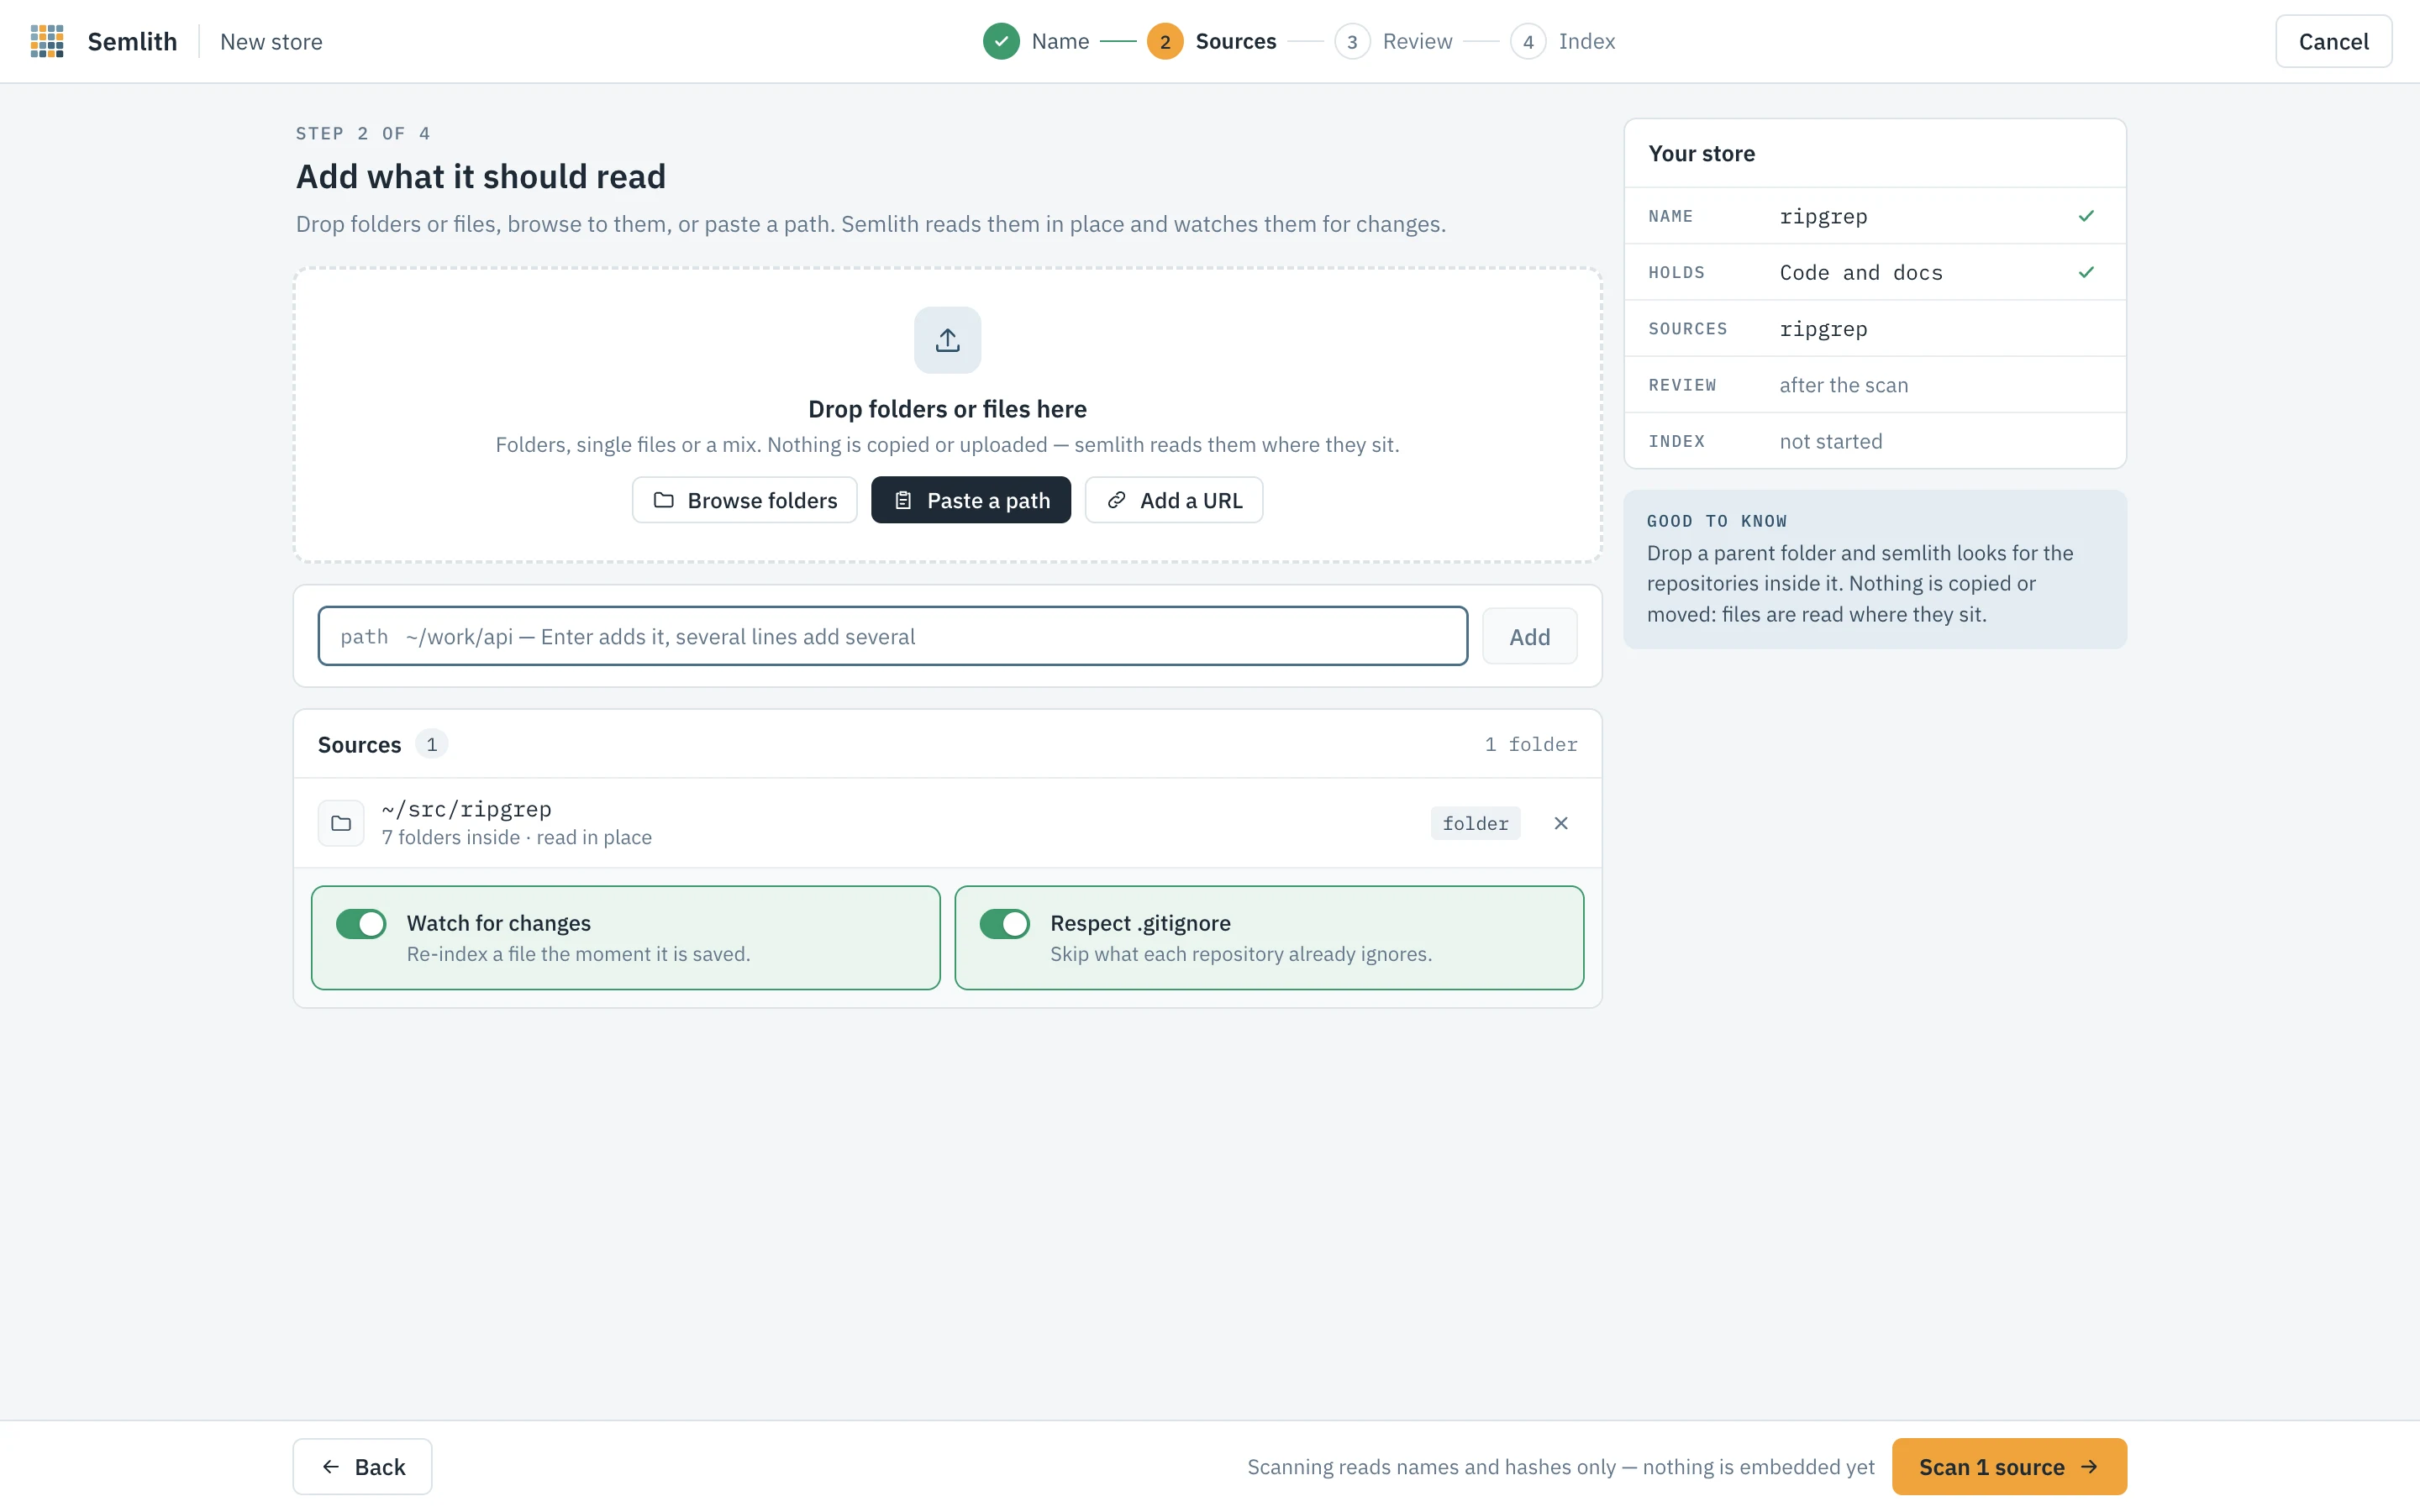2420x1512 pixels.
Task: Click the completed Name step checkmark
Action: (x=1001, y=41)
